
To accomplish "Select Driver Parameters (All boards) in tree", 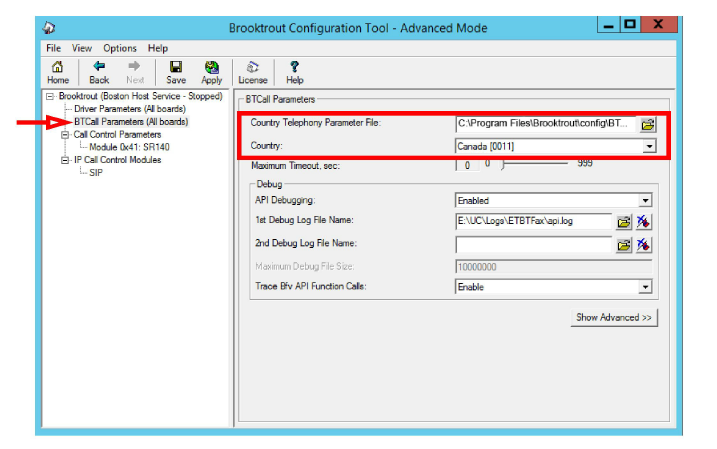I will pyautogui.click(x=130, y=109).
